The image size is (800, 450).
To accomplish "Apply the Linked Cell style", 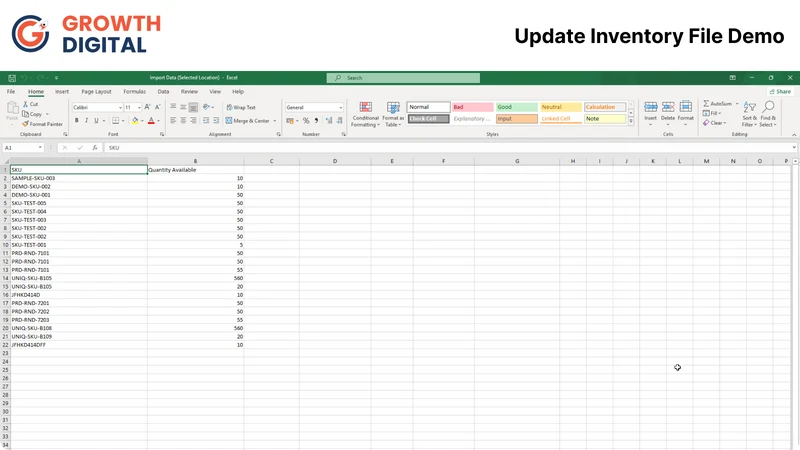I will (x=560, y=119).
